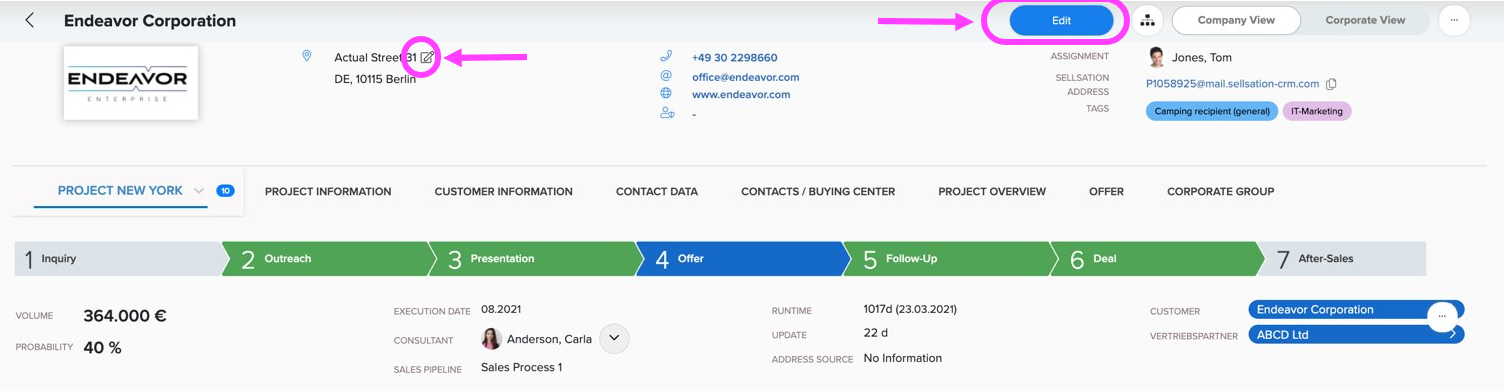This screenshot has height=391, width=1504.
Task: Open the three-dot menu in top right corner
Action: [1454, 20]
